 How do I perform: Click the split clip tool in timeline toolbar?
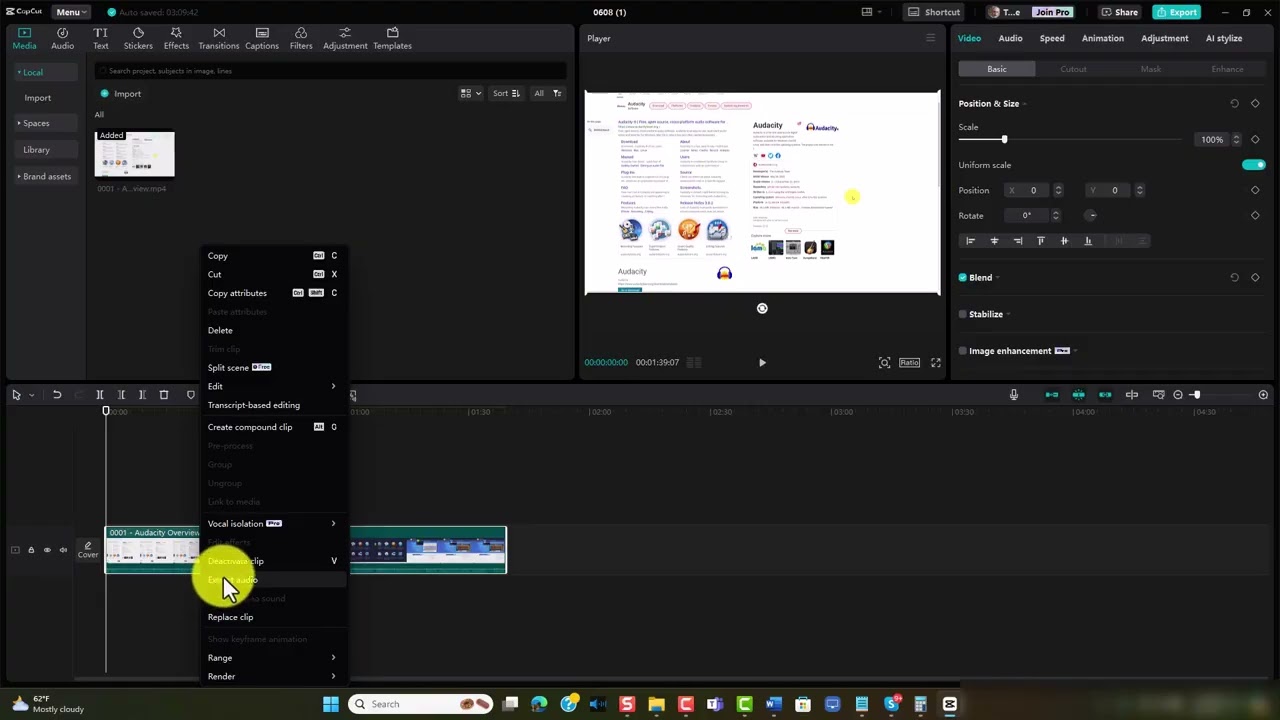pyautogui.click(x=100, y=395)
